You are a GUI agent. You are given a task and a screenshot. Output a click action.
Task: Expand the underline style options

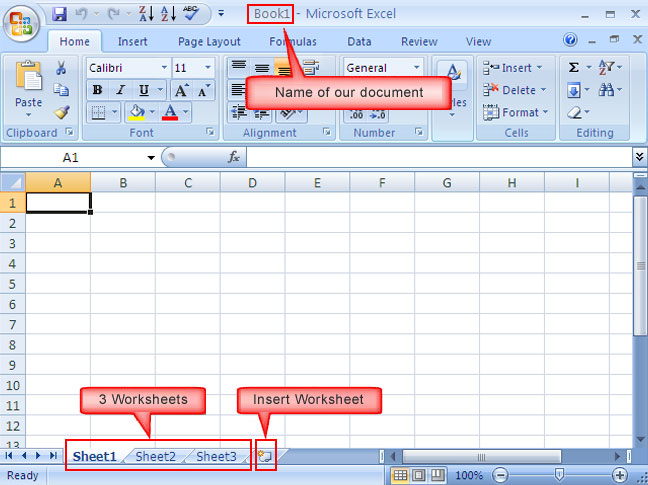coord(160,90)
